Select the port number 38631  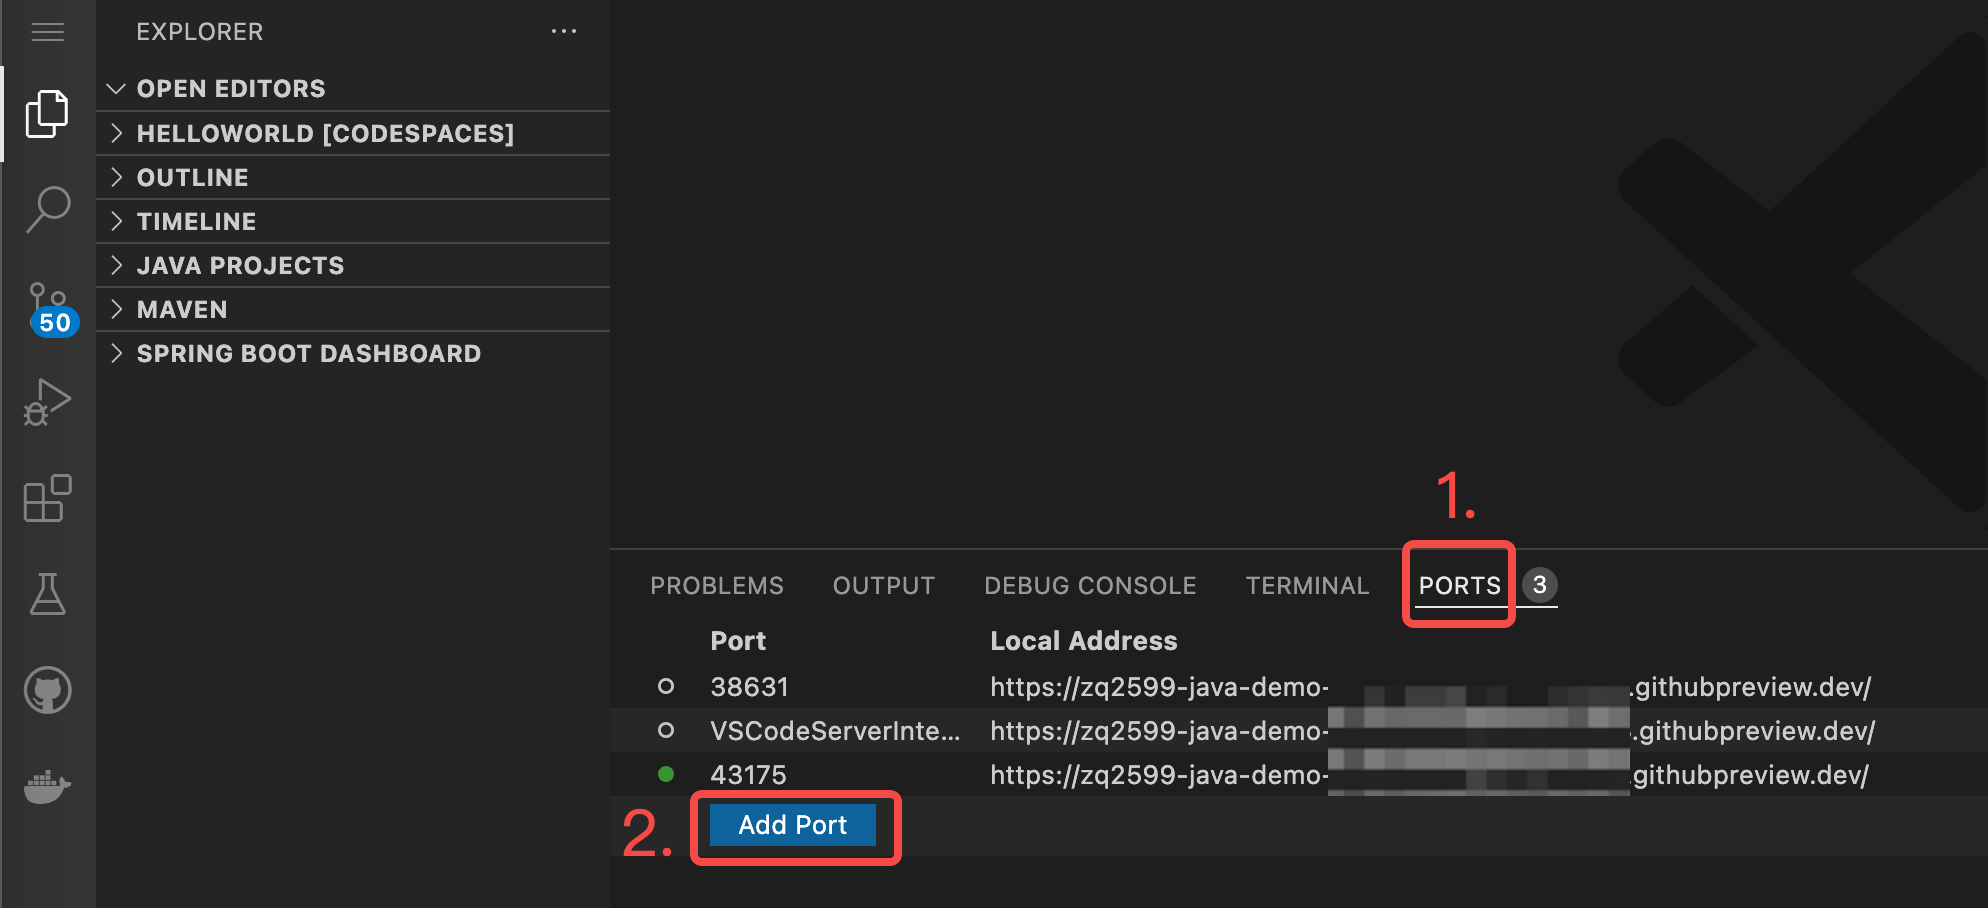pyautogui.click(x=749, y=687)
